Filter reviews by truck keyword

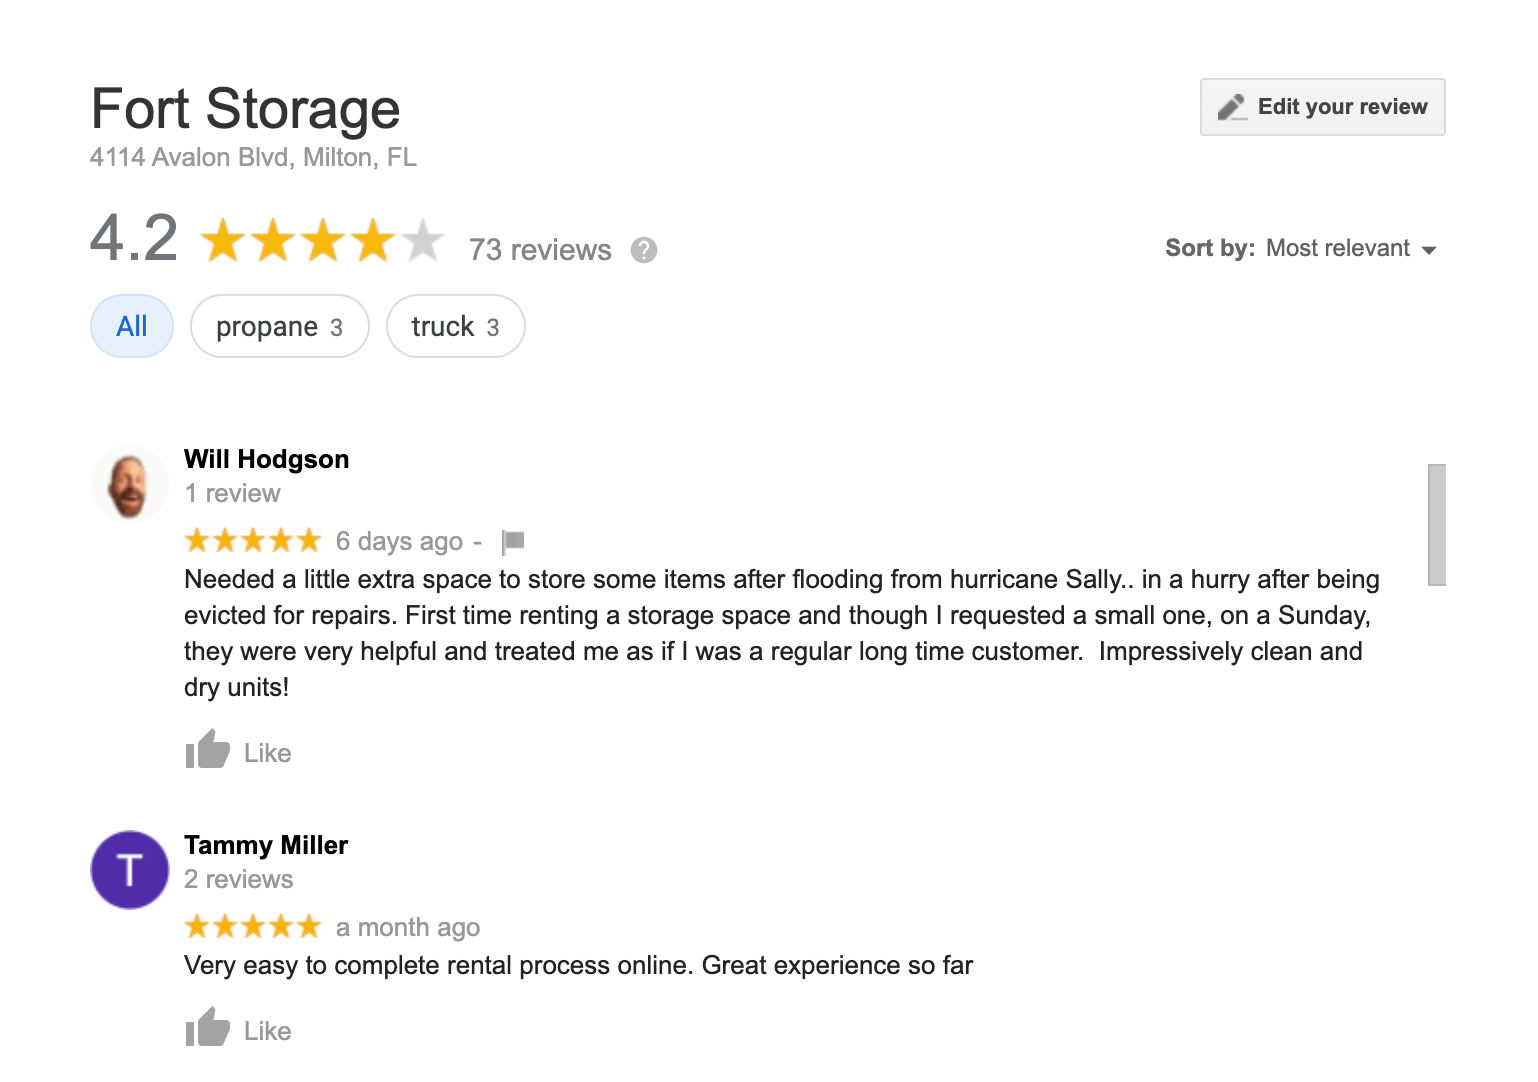tap(455, 326)
